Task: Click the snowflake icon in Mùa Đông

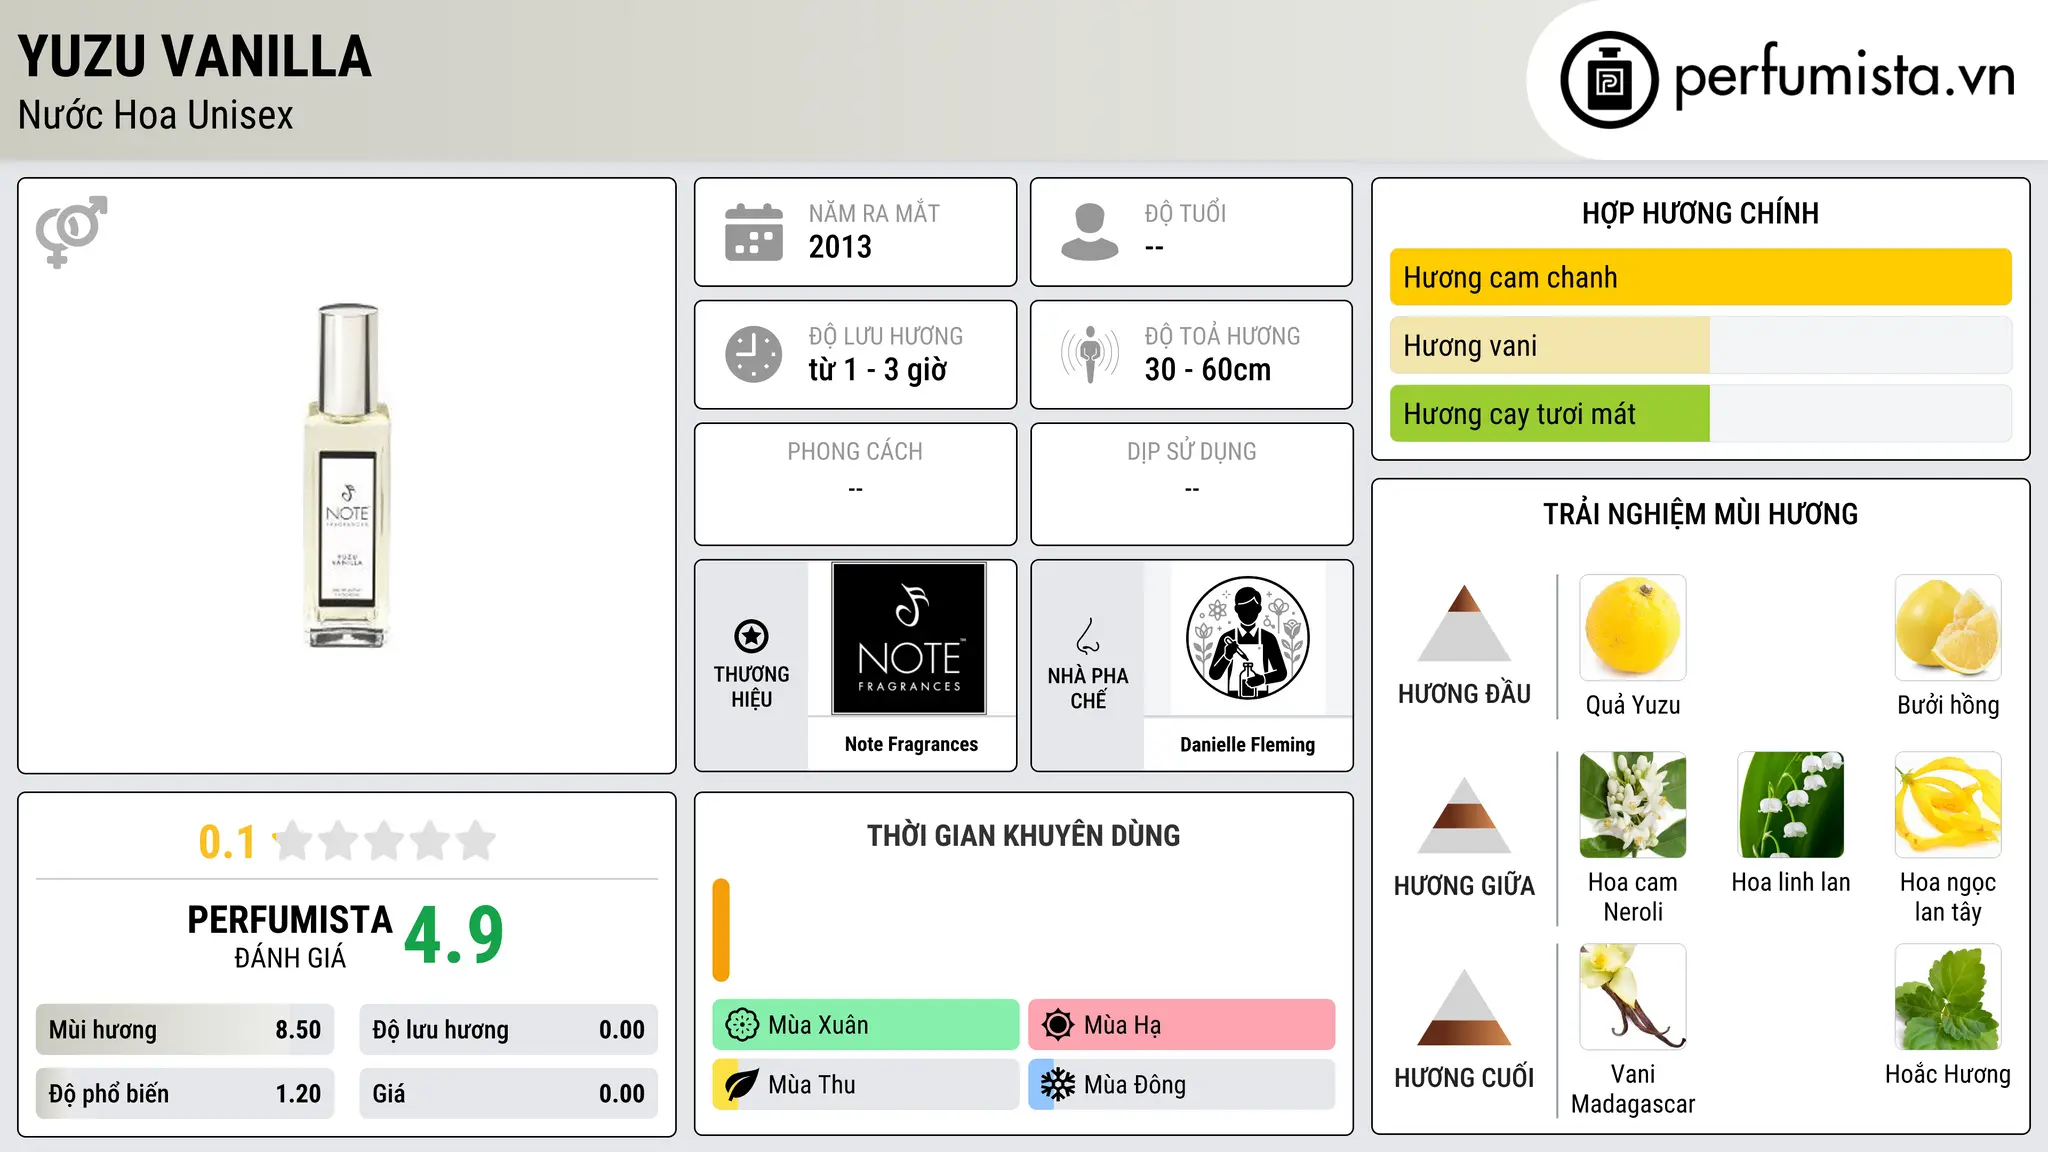Action: coord(1058,1085)
